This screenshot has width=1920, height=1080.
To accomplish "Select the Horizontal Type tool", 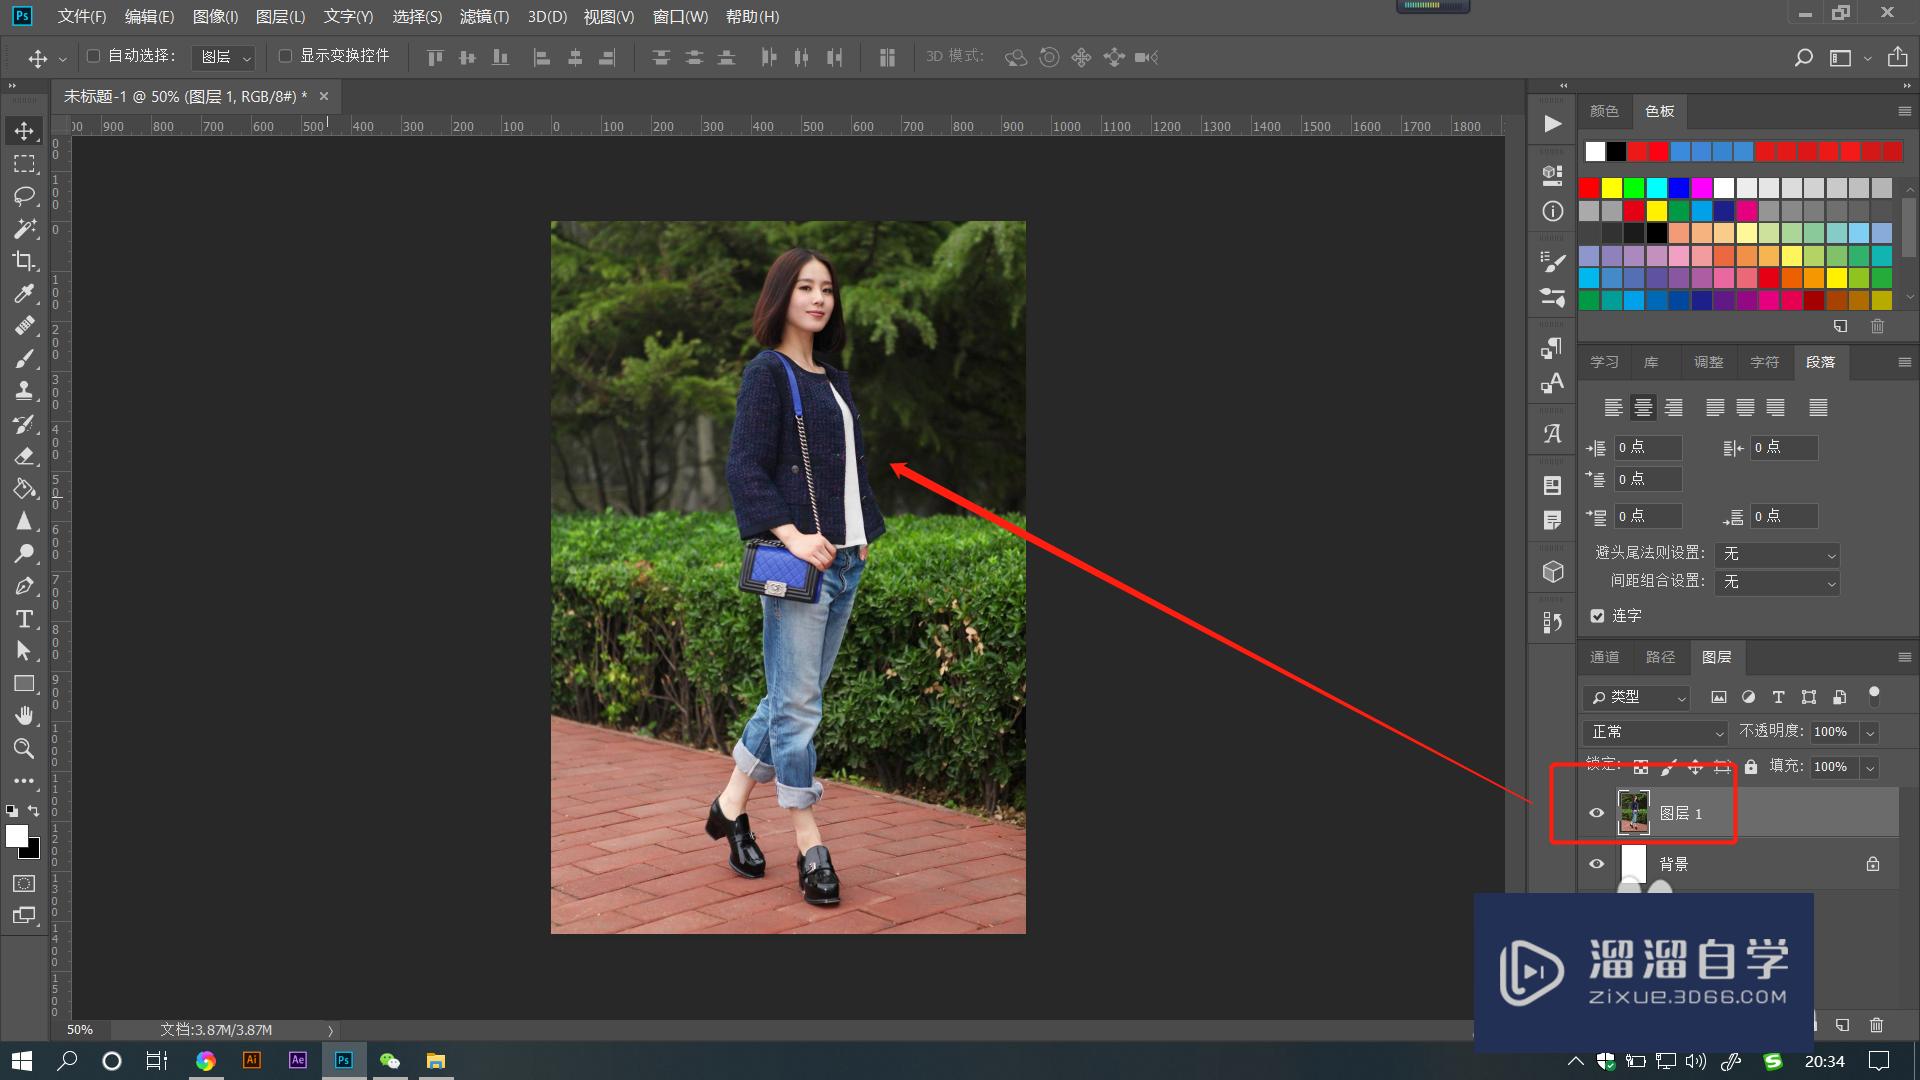I will pos(25,619).
